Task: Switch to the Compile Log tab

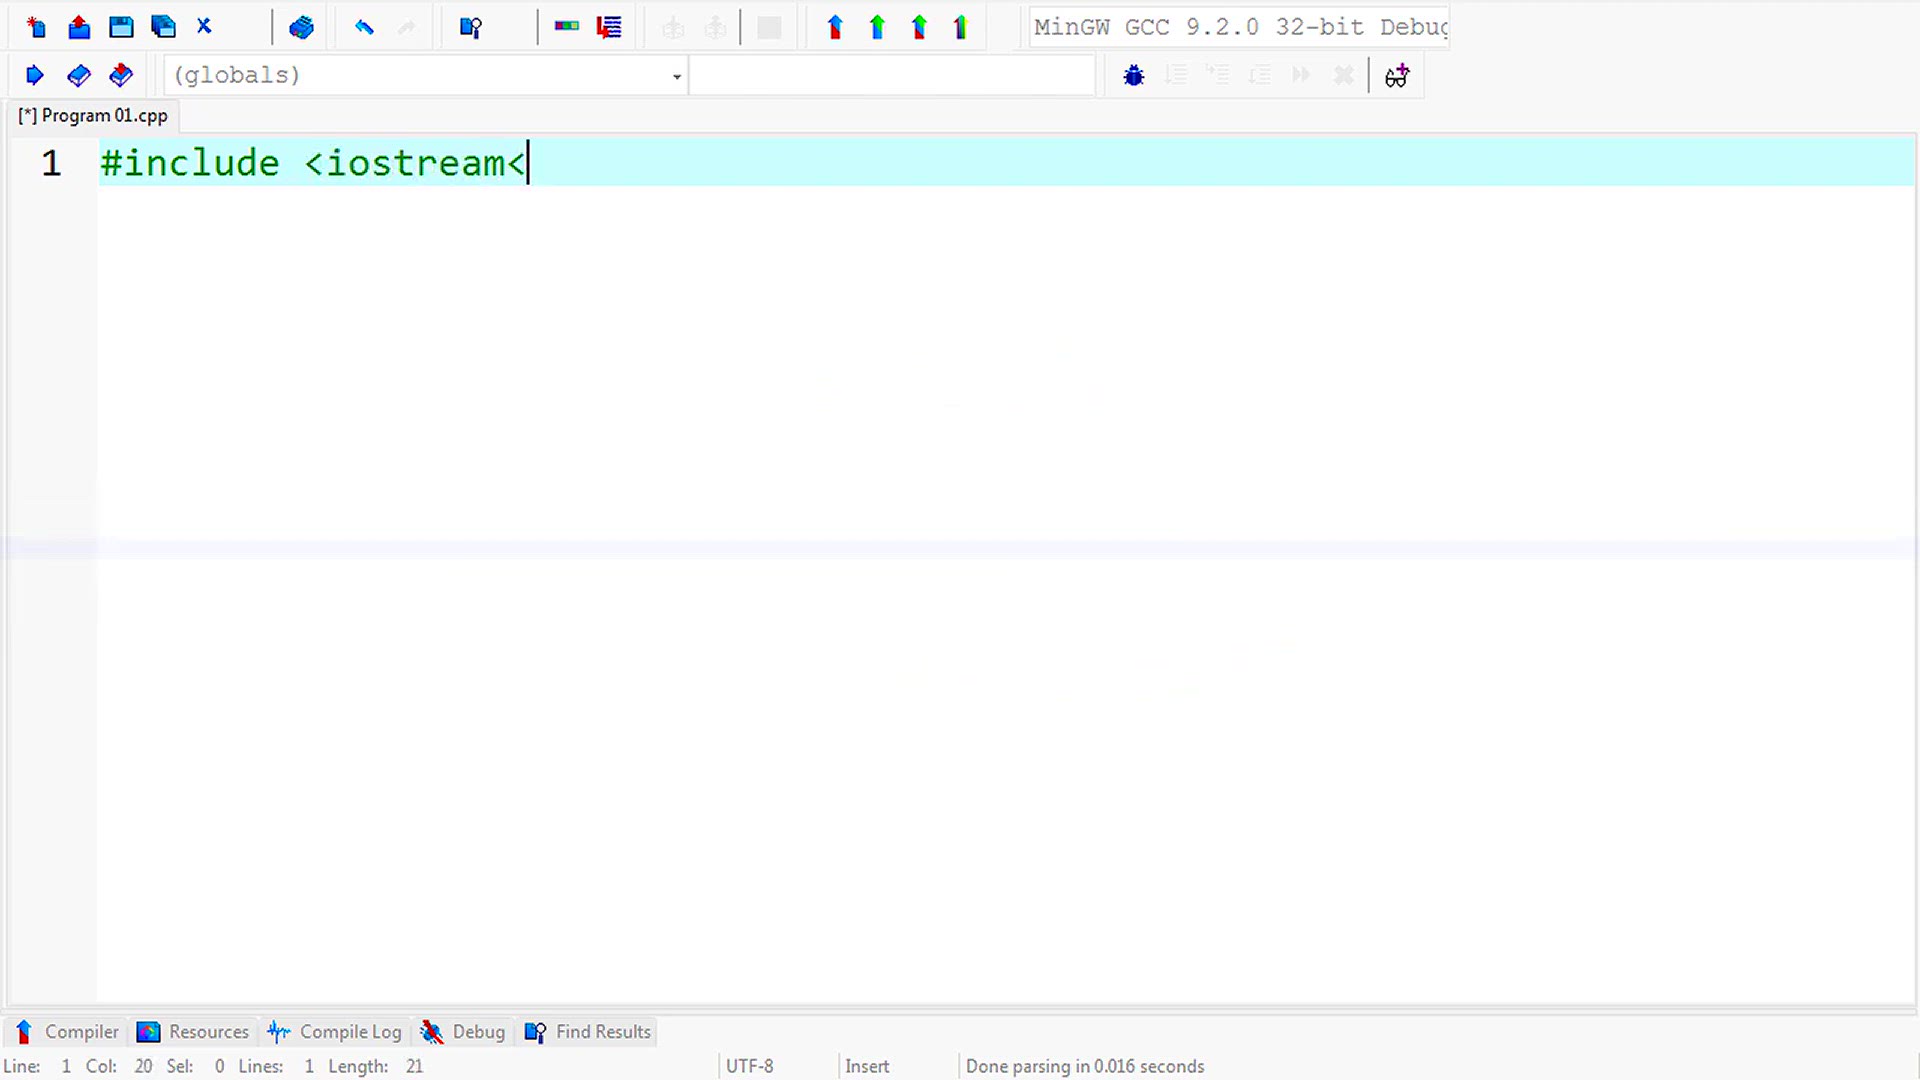Action: click(334, 1032)
